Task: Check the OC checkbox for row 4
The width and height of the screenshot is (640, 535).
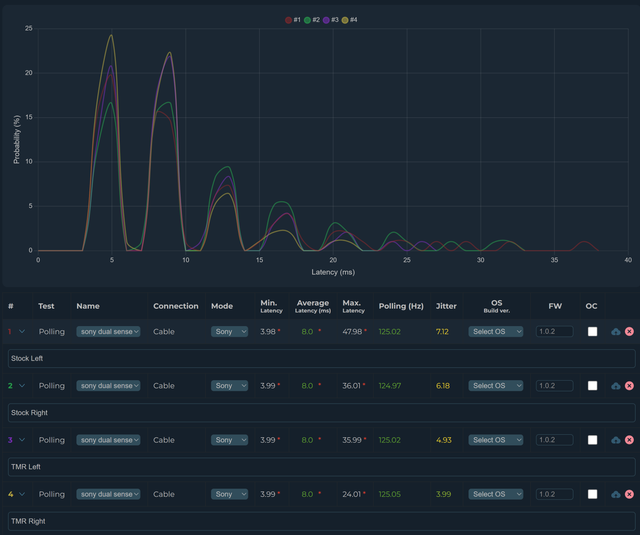Action: tap(592, 494)
